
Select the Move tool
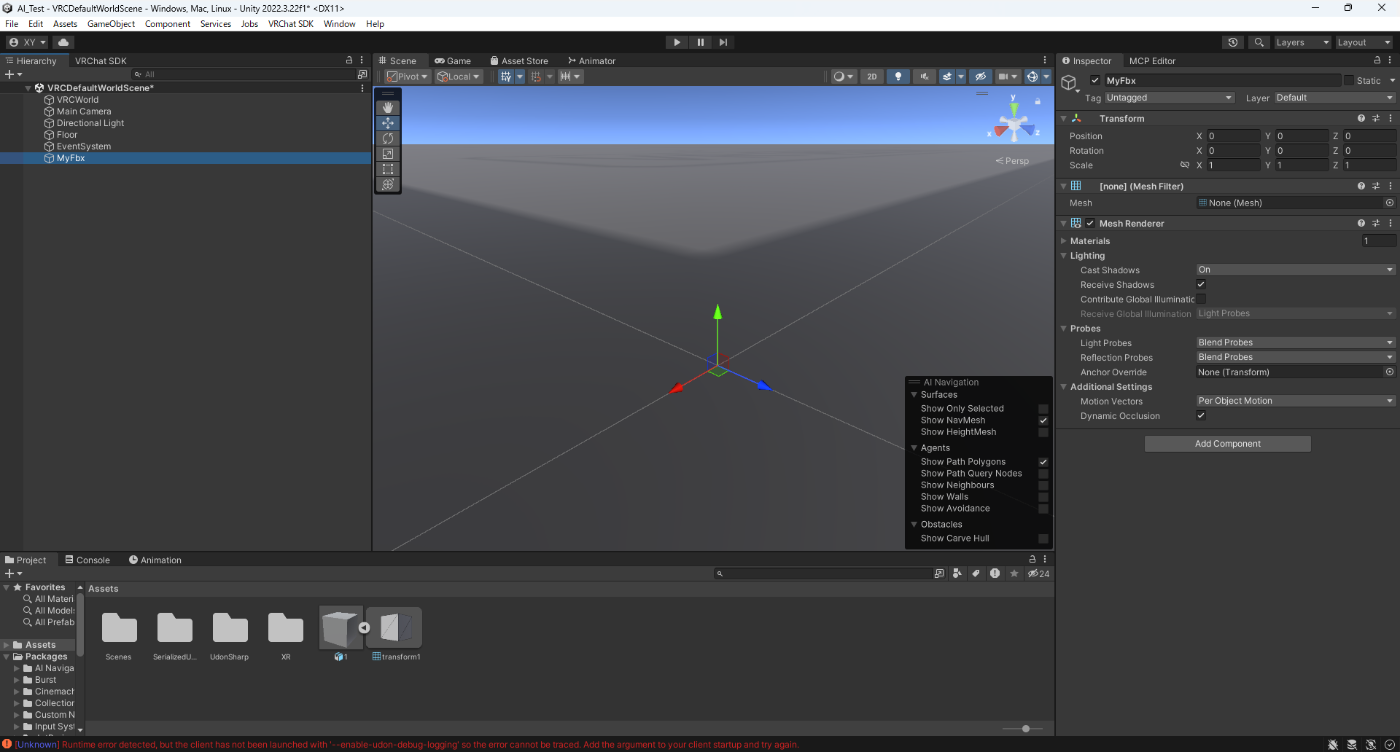[x=388, y=123]
